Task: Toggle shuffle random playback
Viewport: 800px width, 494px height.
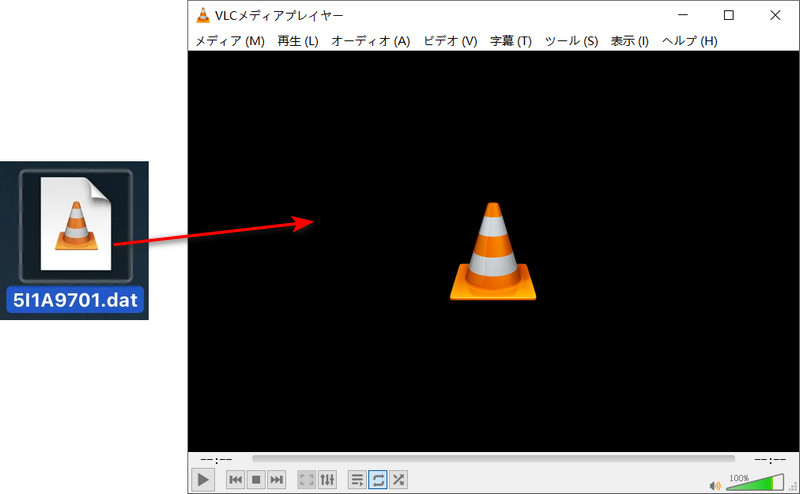Action: (398, 480)
